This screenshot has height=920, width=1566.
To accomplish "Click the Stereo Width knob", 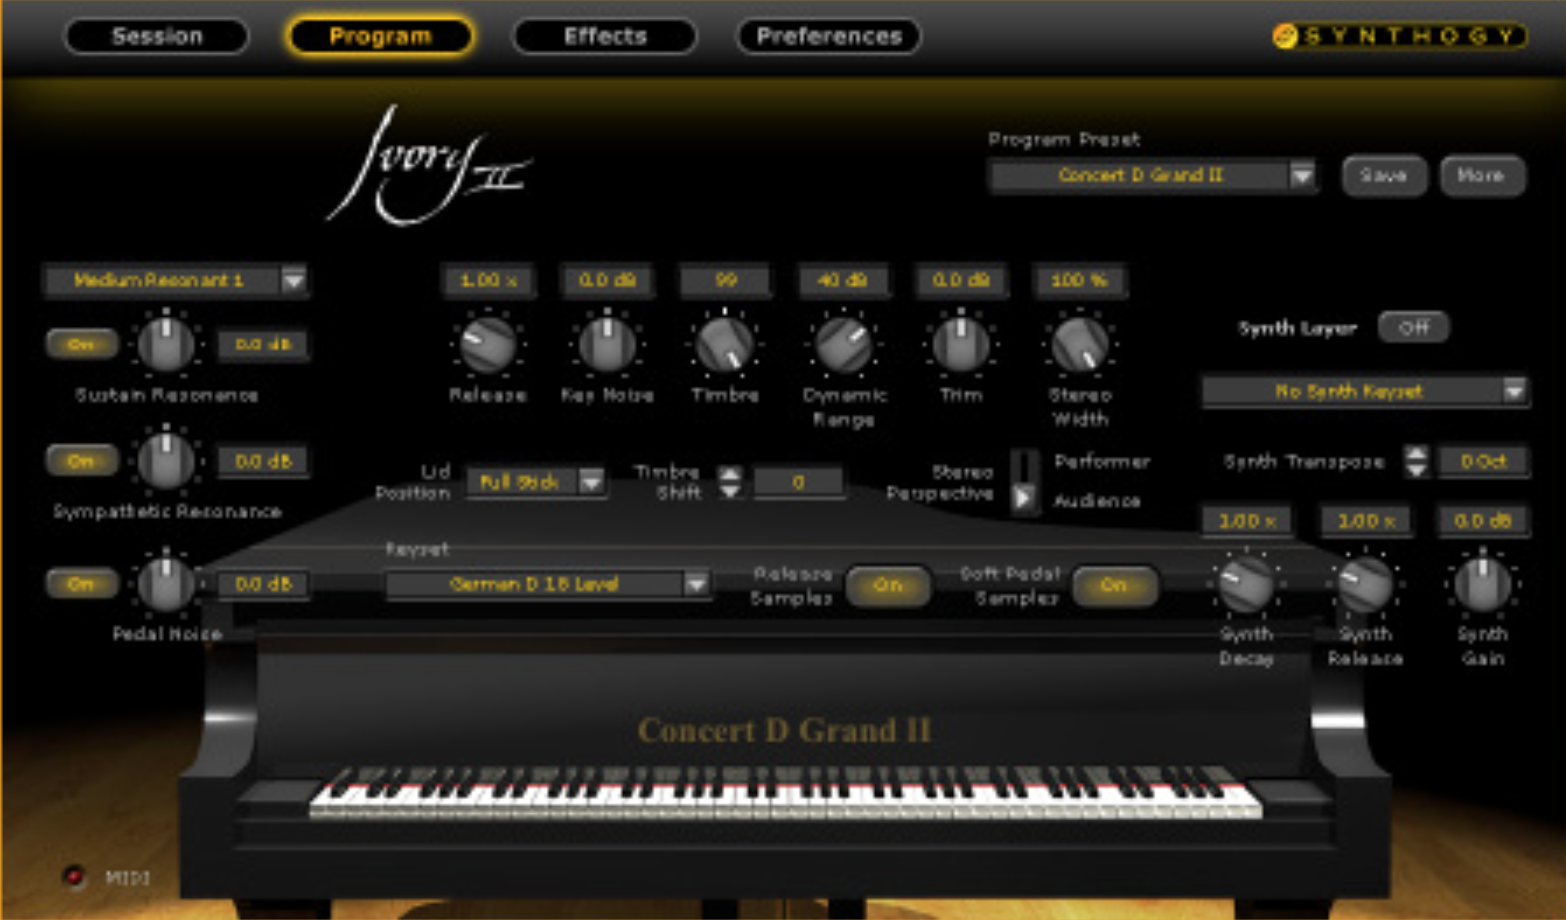I will click(1080, 344).
